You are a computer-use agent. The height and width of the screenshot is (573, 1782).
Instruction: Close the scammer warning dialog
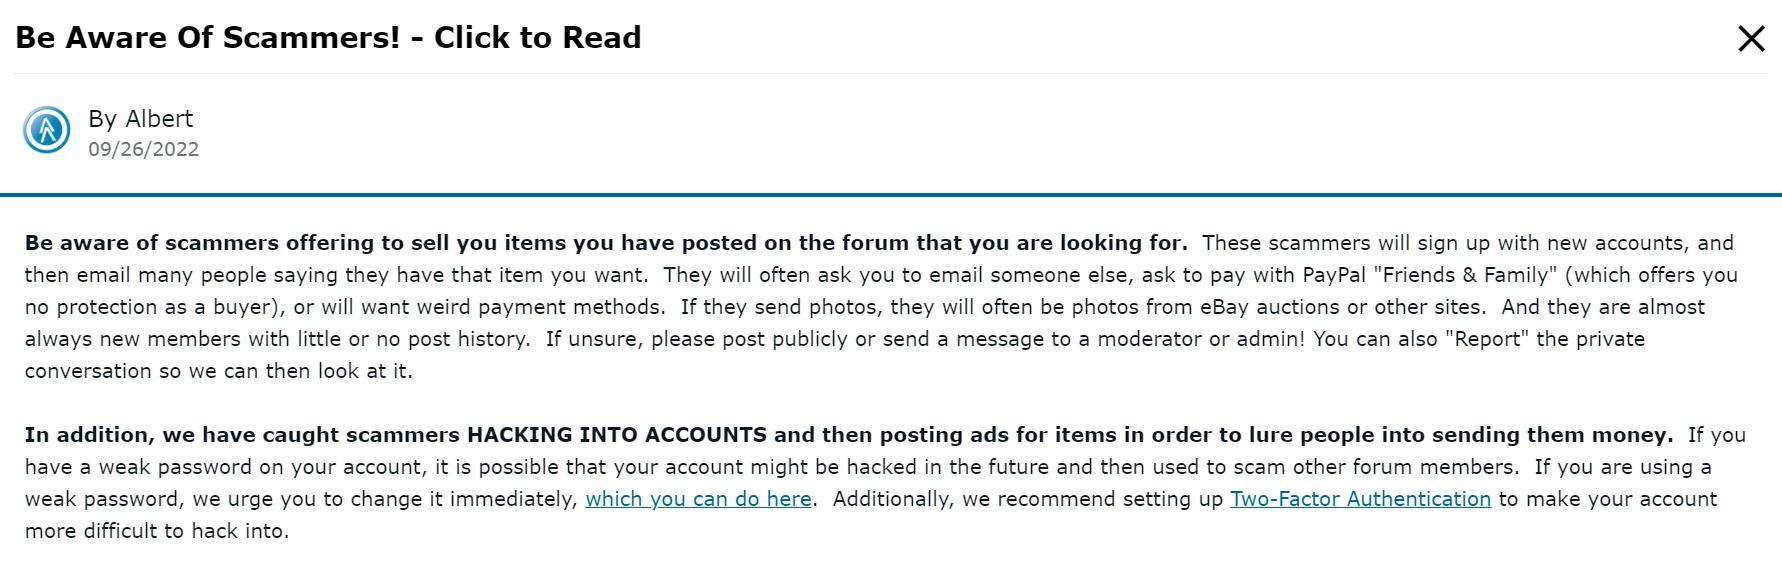tap(1751, 39)
